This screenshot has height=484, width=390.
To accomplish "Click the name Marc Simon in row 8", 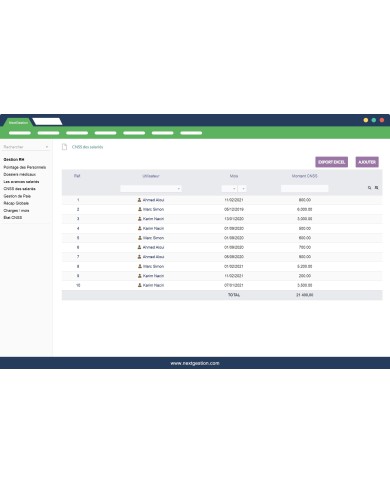I will (x=153, y=266).
